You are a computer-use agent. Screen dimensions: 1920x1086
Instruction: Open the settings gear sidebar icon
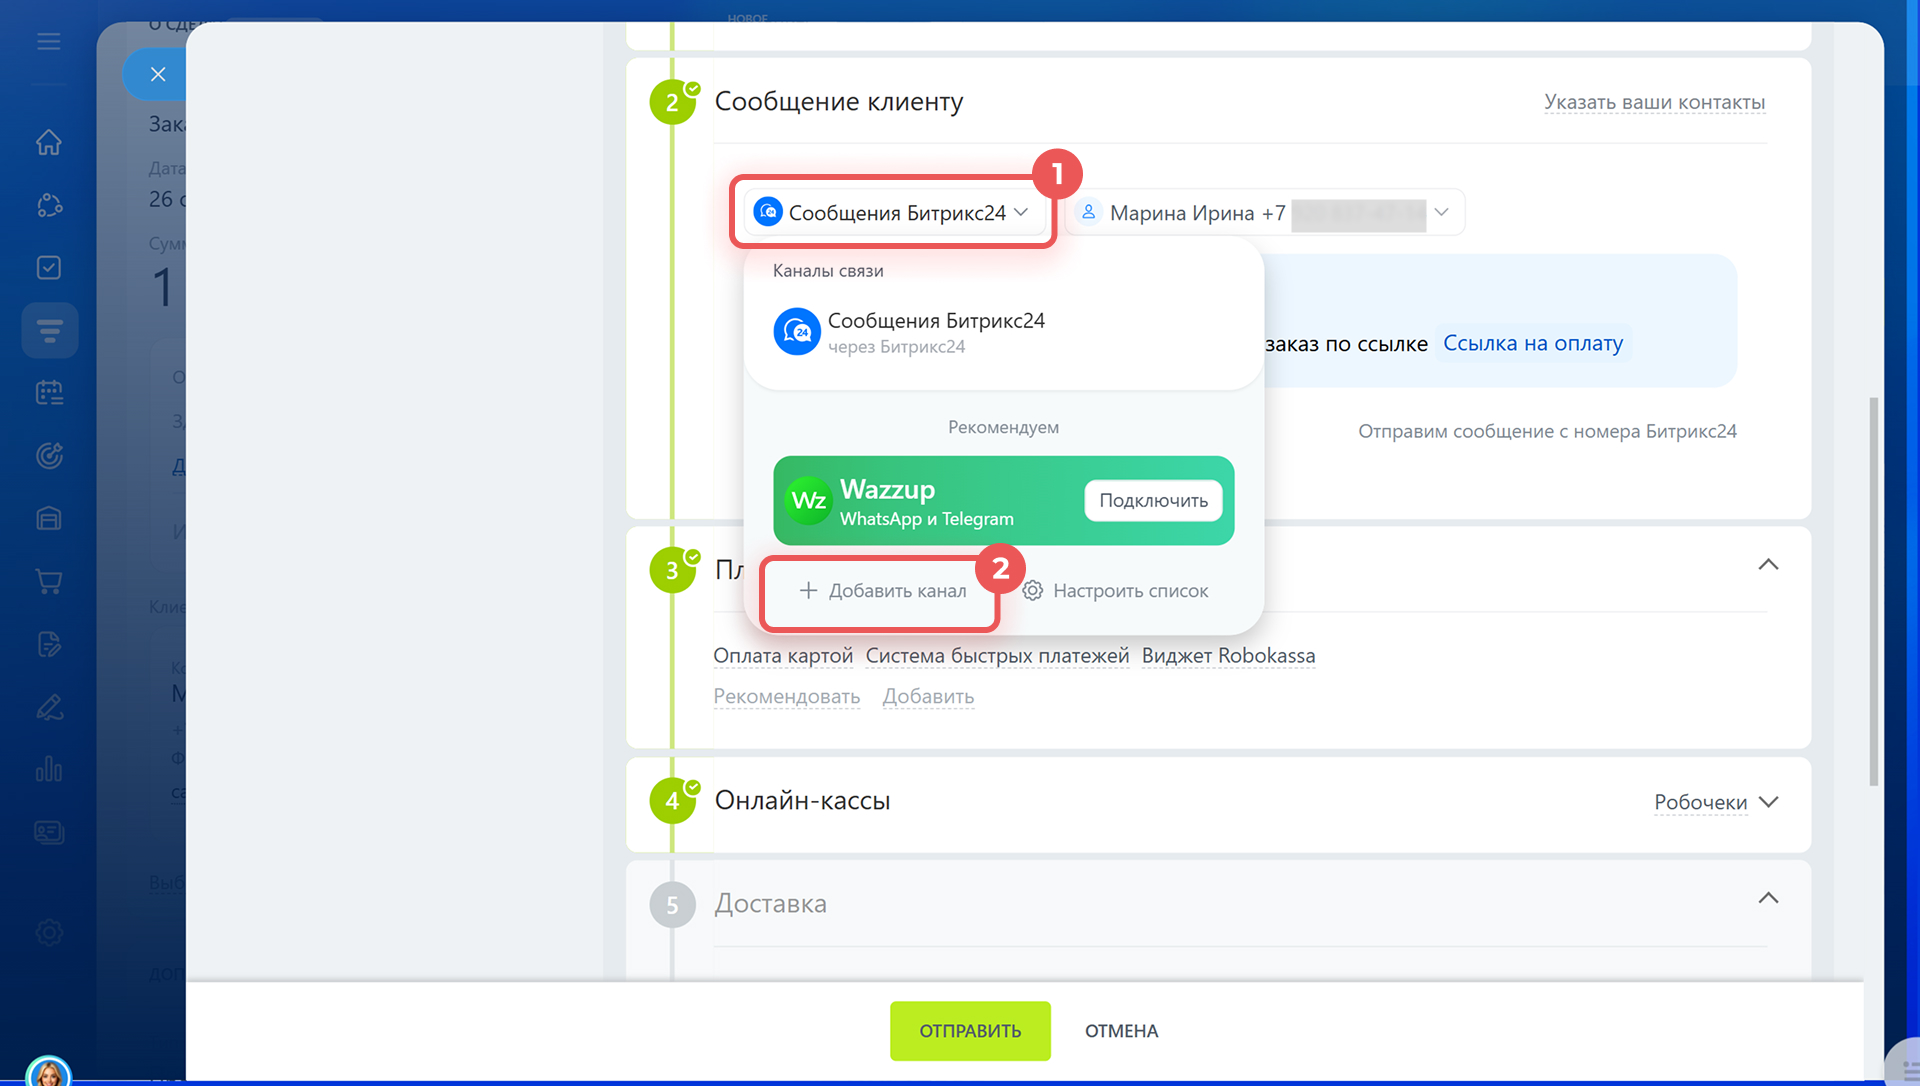pos(49,932)
